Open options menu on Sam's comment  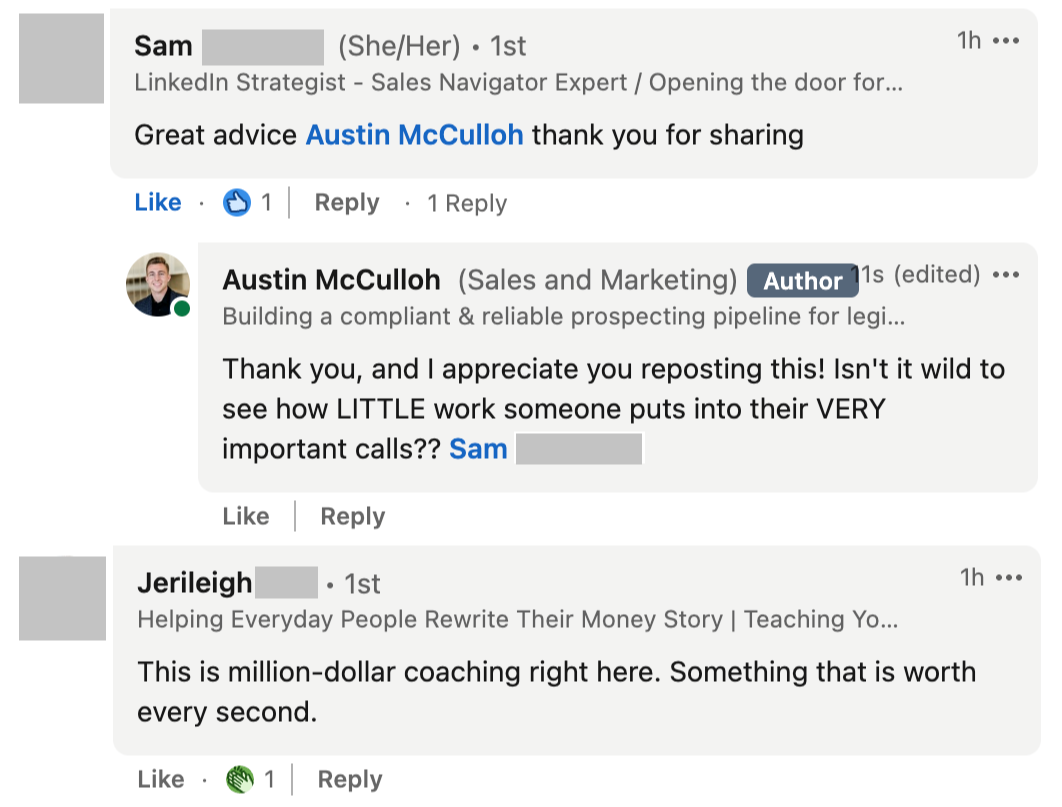1006,41
